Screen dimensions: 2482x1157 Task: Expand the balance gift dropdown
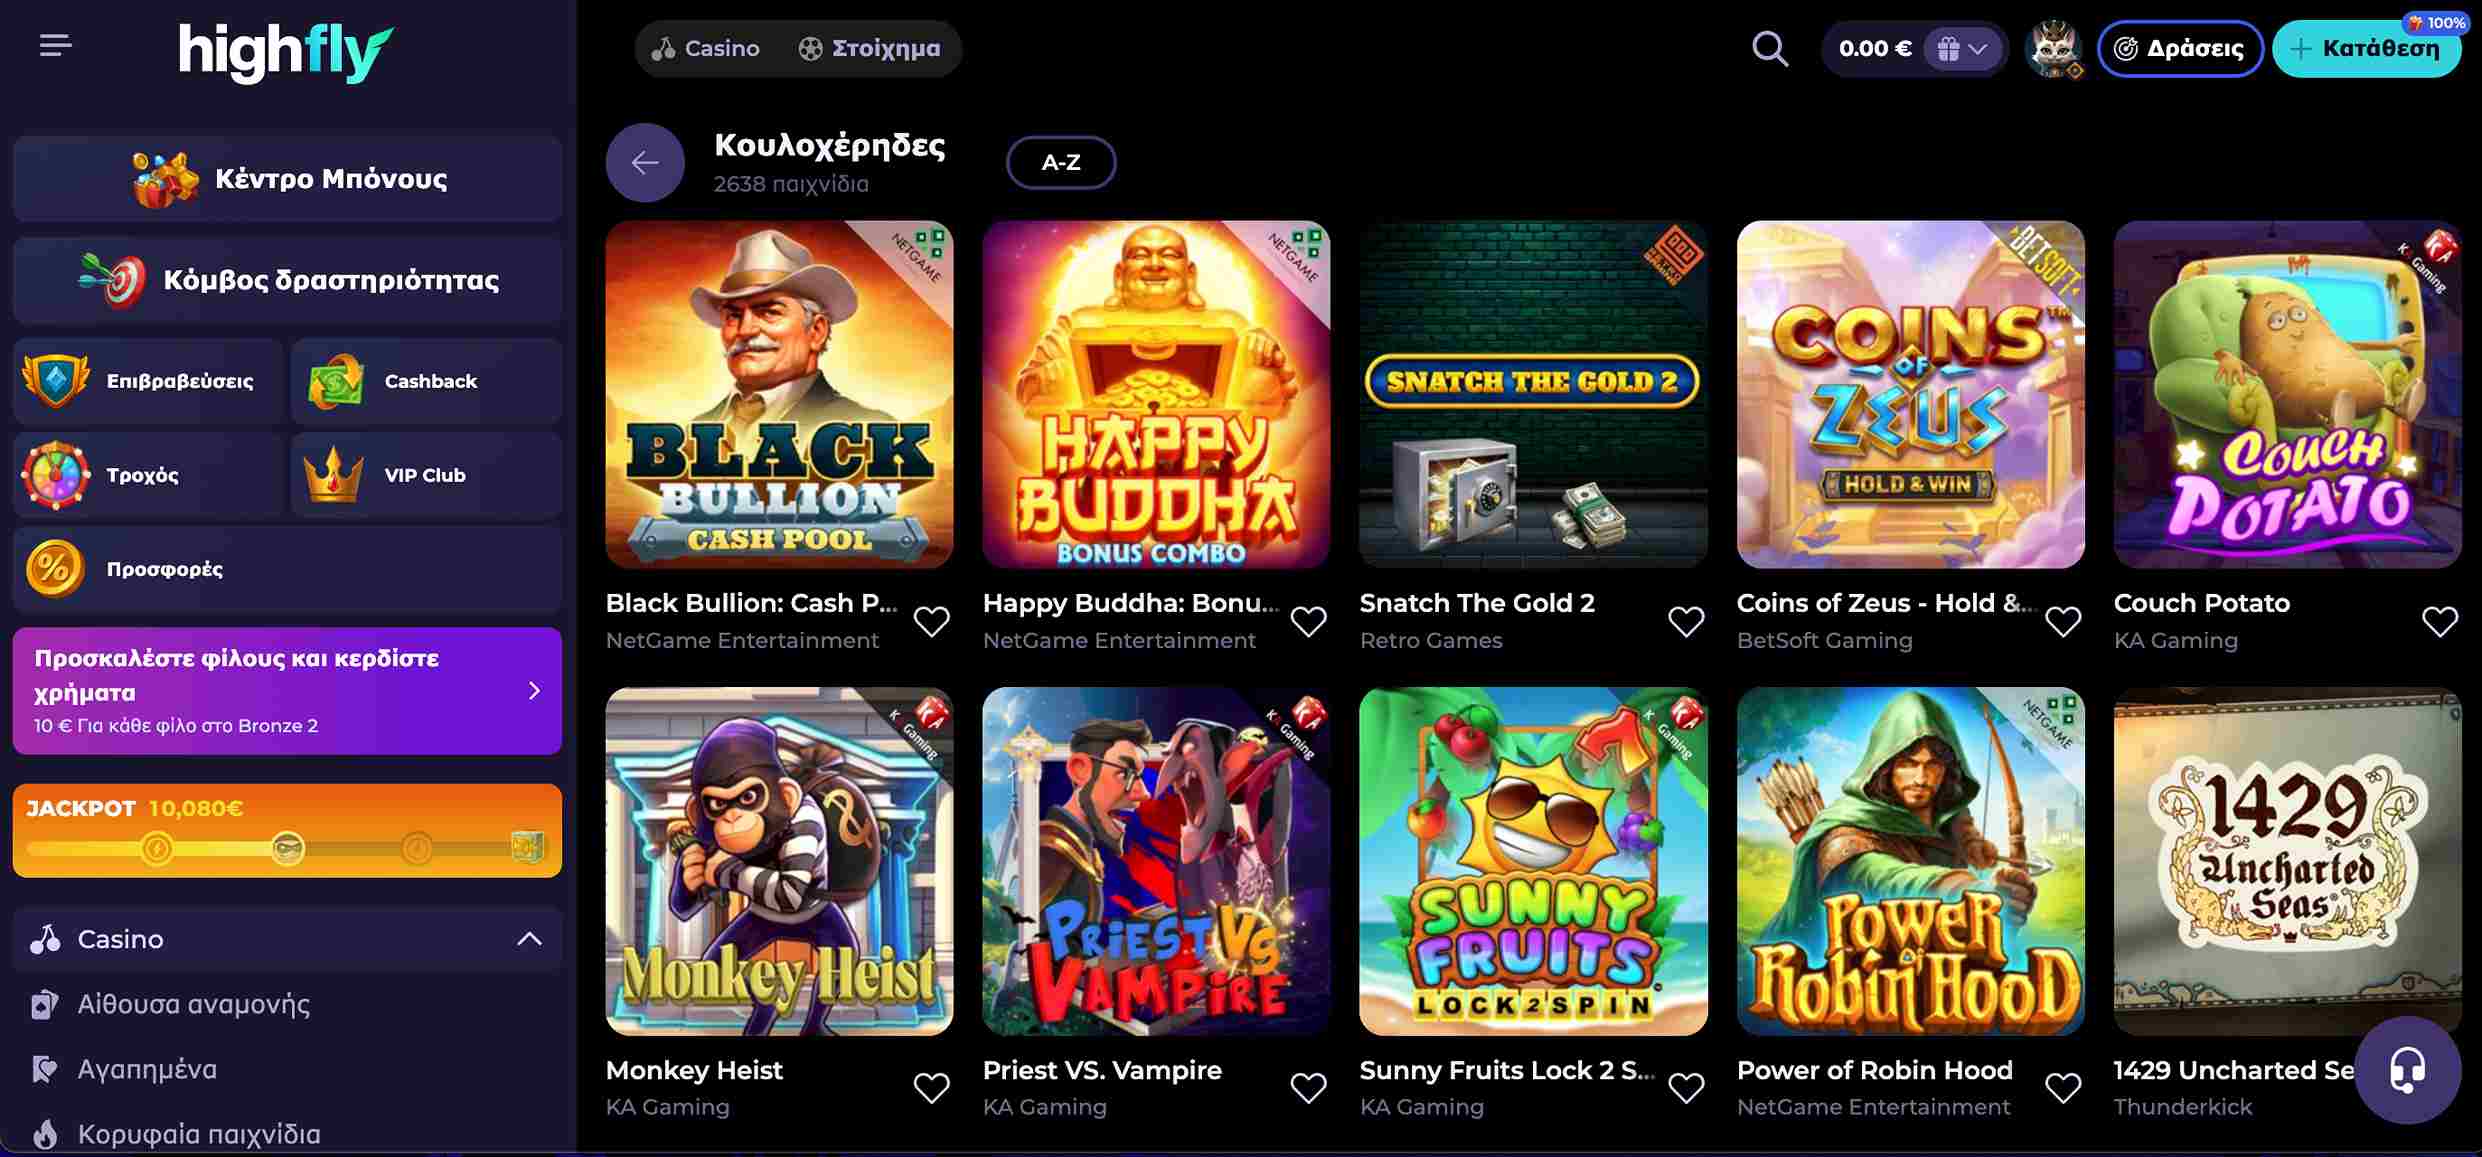pyautogui.click(x=1962, y=48)
